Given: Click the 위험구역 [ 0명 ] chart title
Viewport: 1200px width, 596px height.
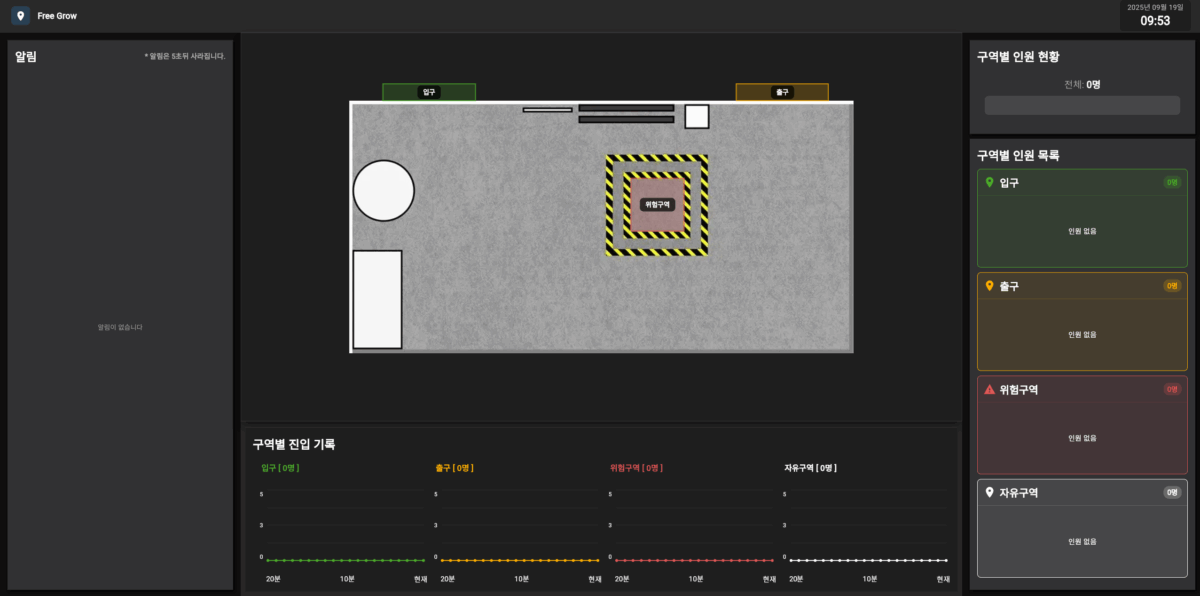Looking at the screenshot, I should pos(636,468).
